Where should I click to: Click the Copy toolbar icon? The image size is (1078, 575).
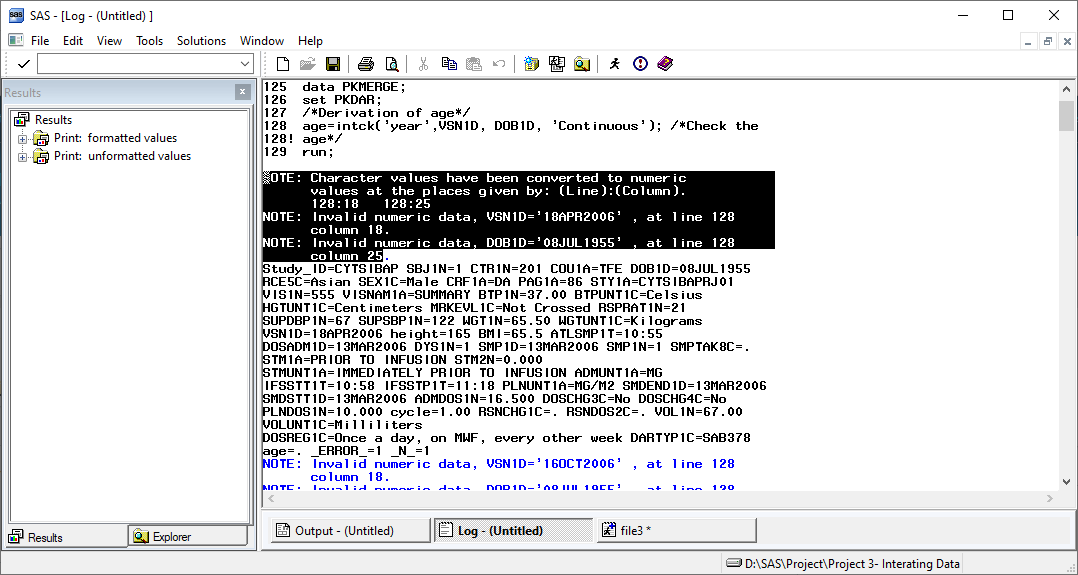tap(449, 64)
